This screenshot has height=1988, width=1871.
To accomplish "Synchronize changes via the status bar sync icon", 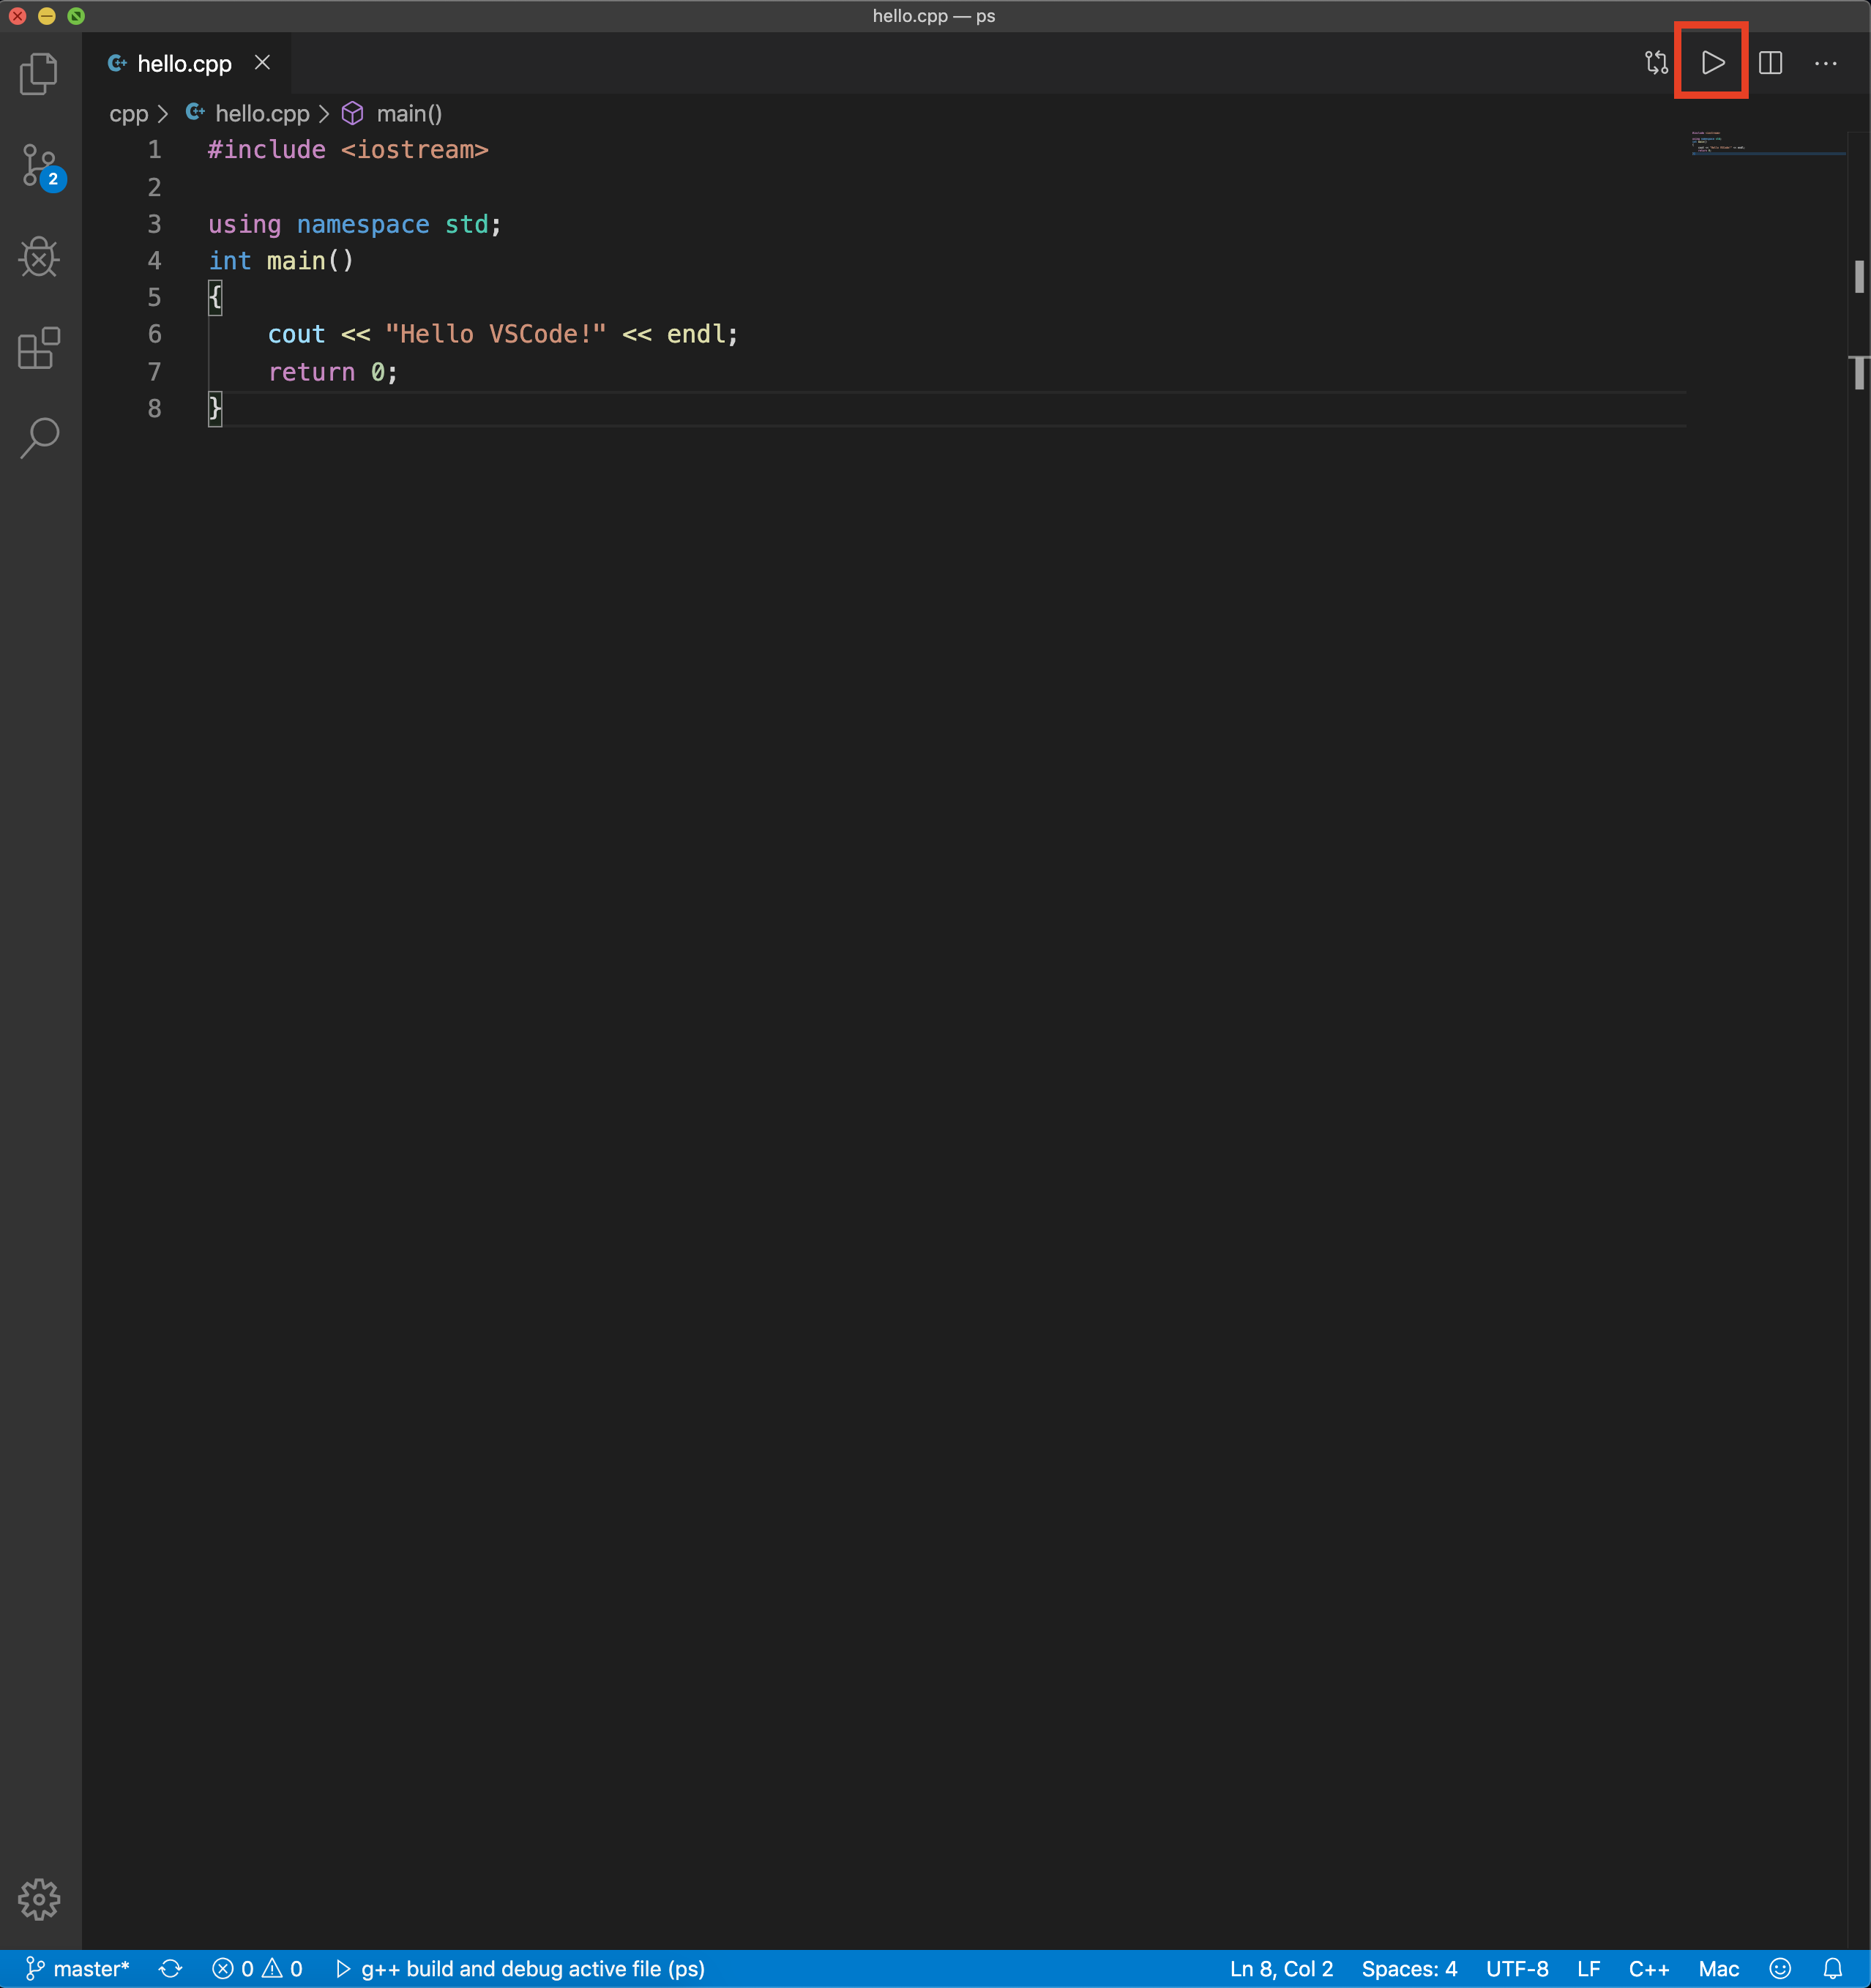I will click(x=170, y=1967).
